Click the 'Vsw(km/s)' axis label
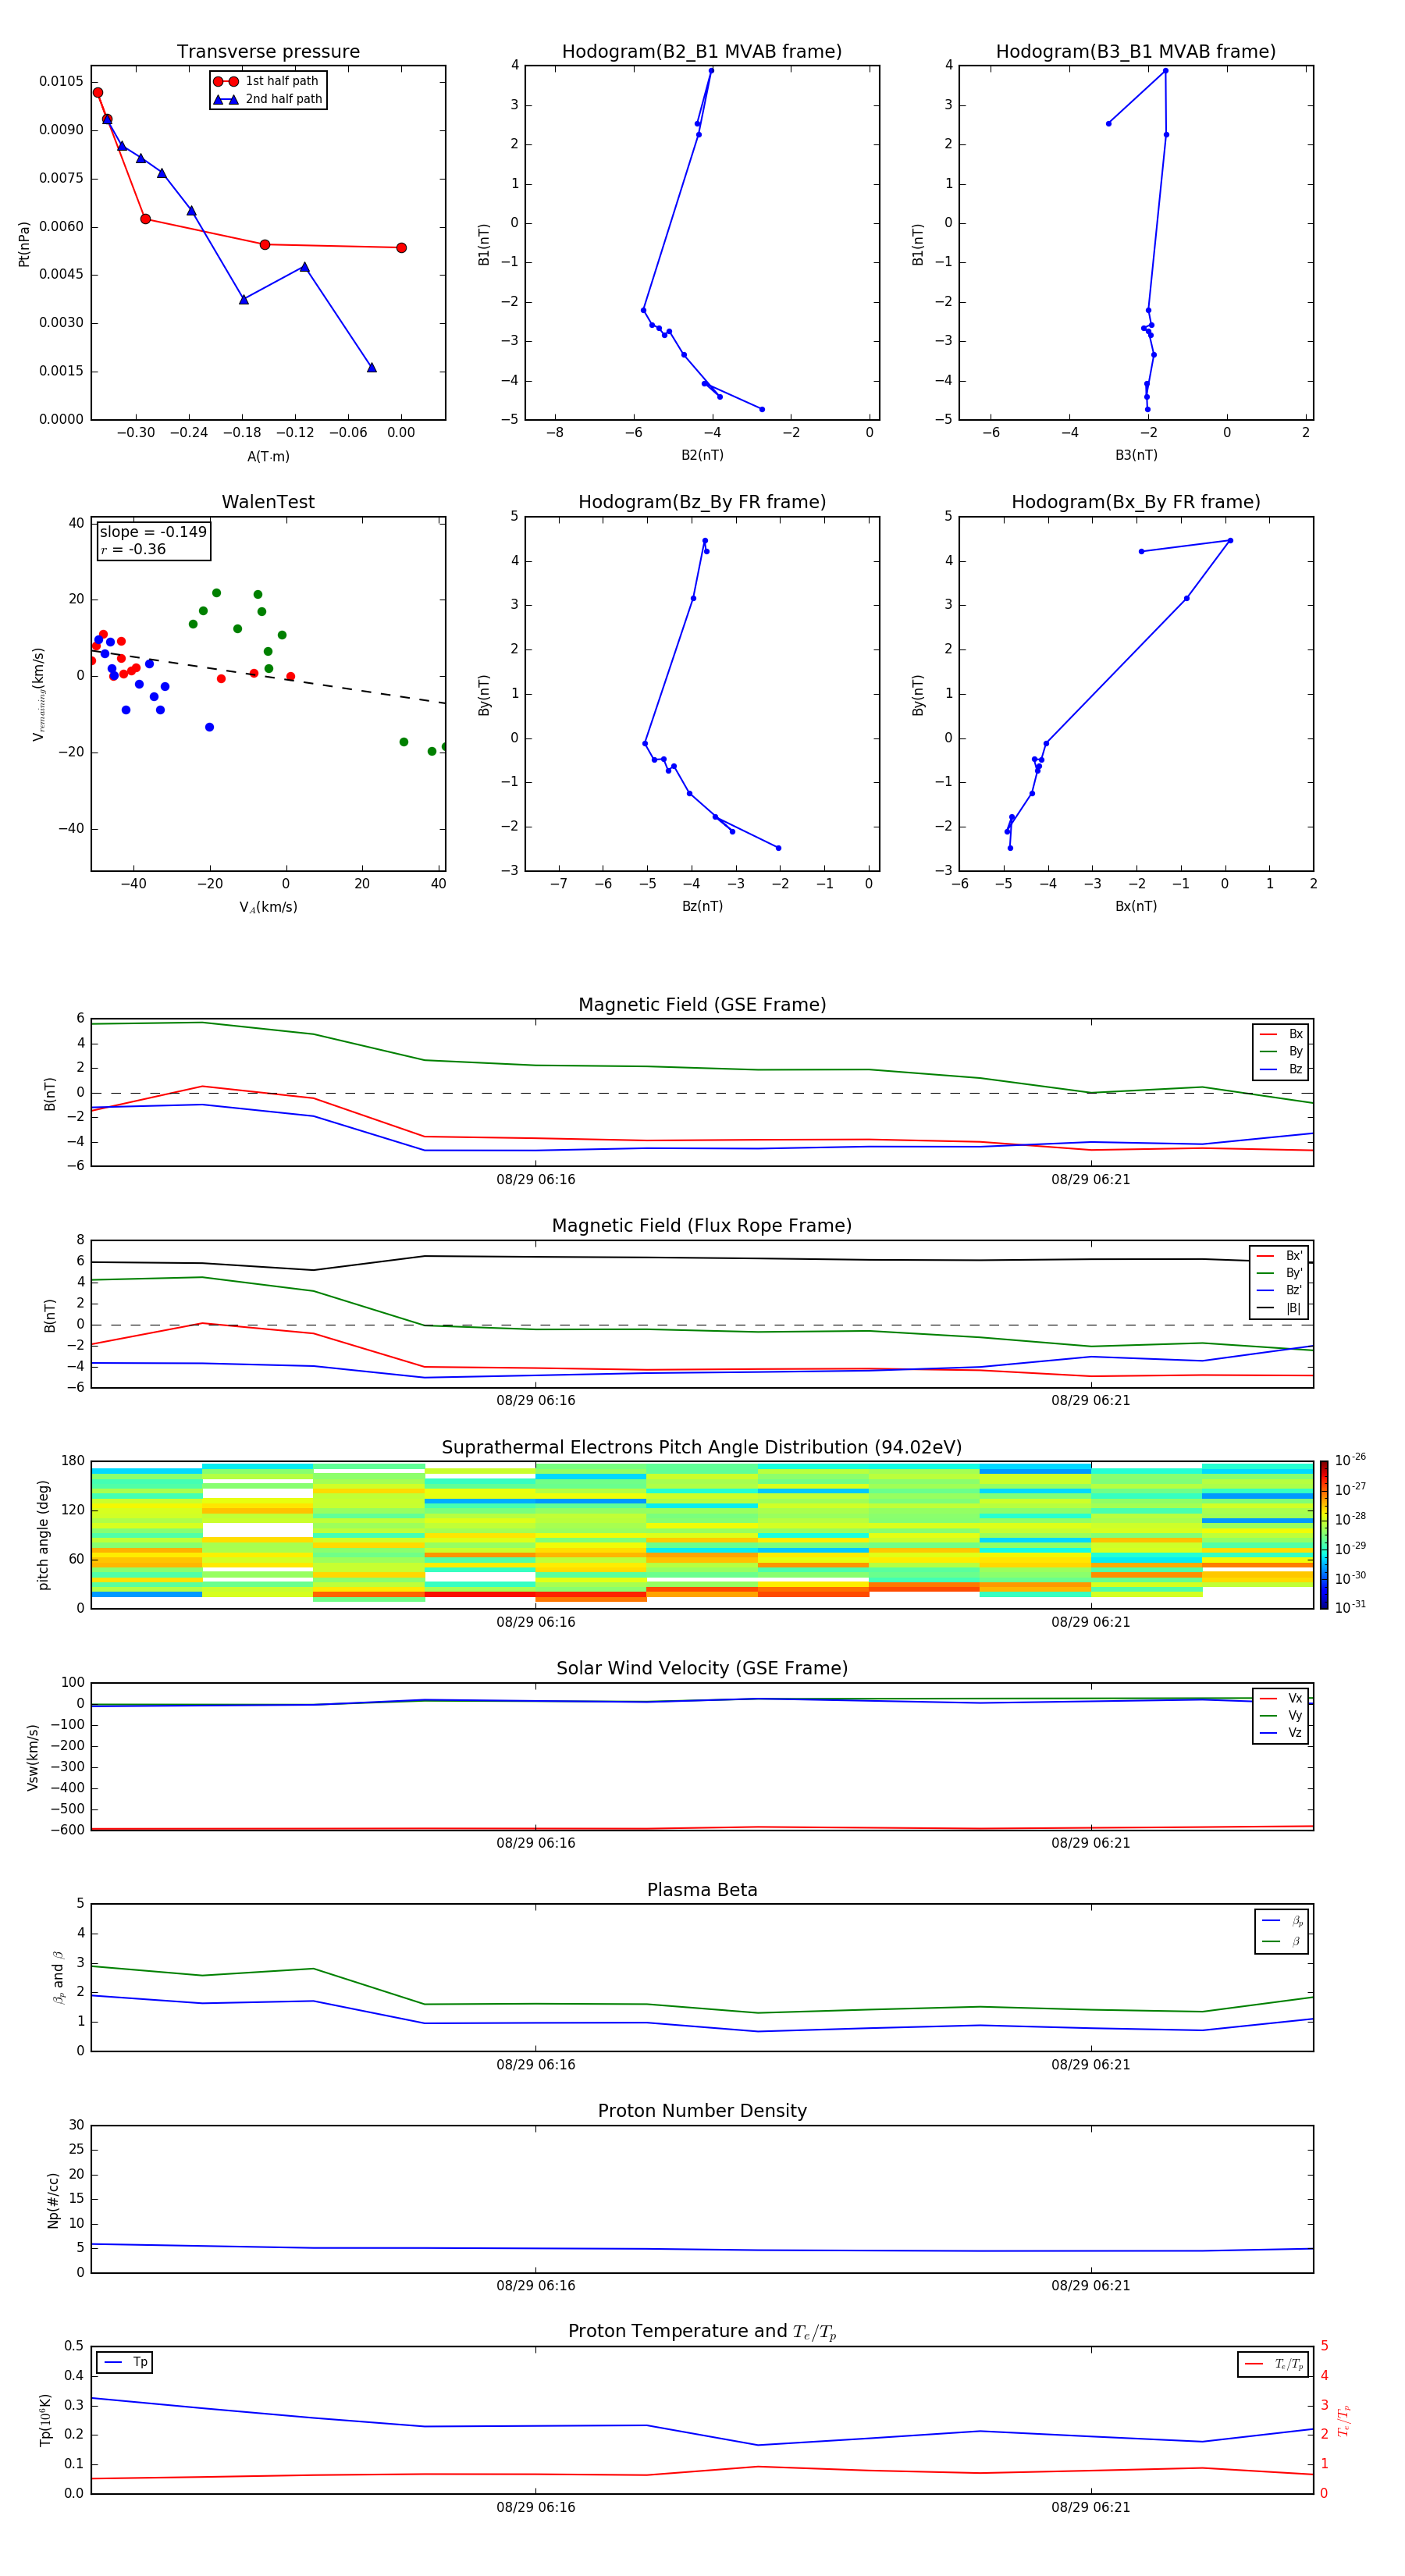 (x=33, y=1757)
